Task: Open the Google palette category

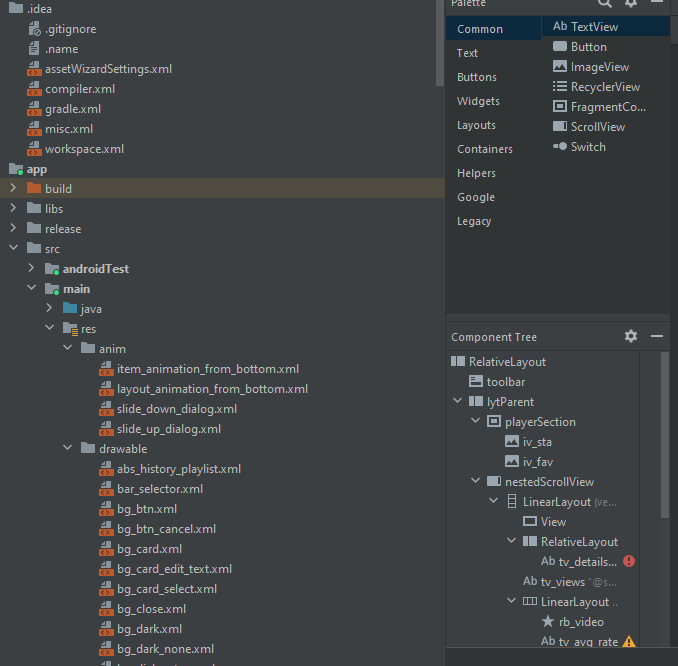Action: (x=476, y=197)
